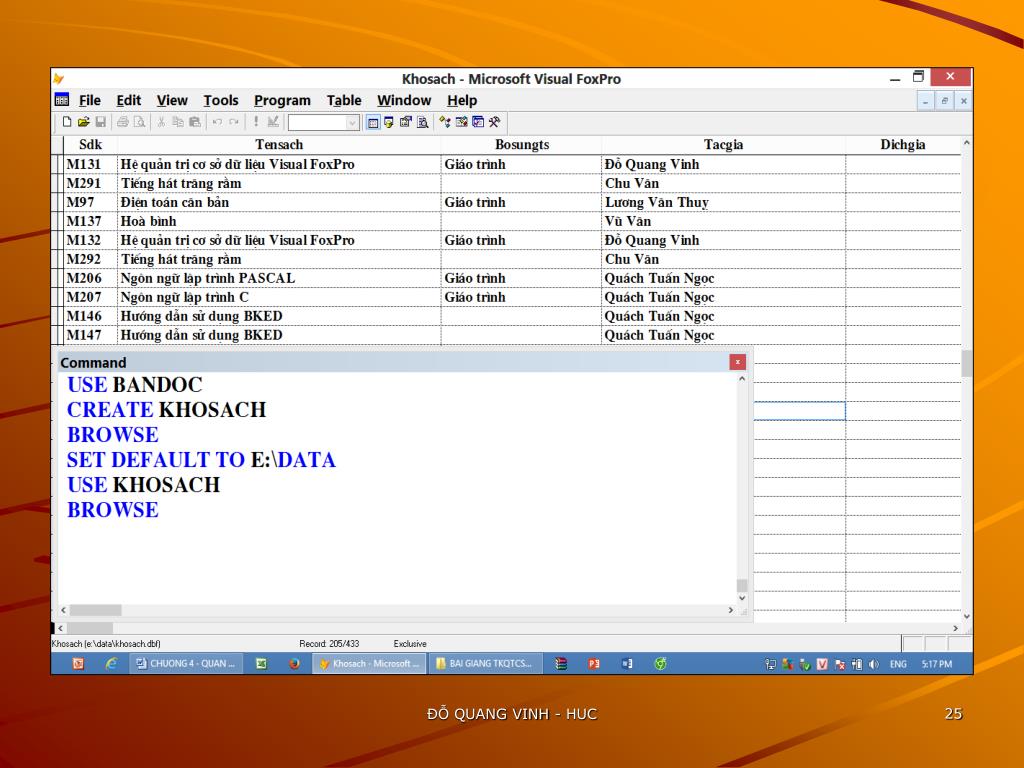Image resolution: width=1024 pixels, height=768 pixels.
Task: Open the Table menu
Action: pos(344,101)
